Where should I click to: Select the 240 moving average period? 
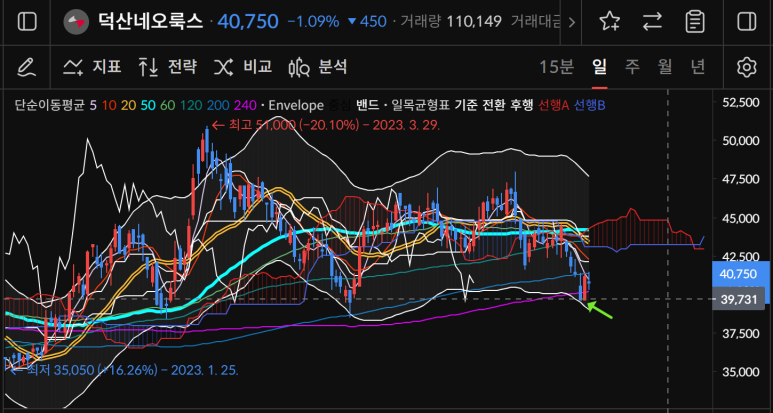tap(246, 105)
